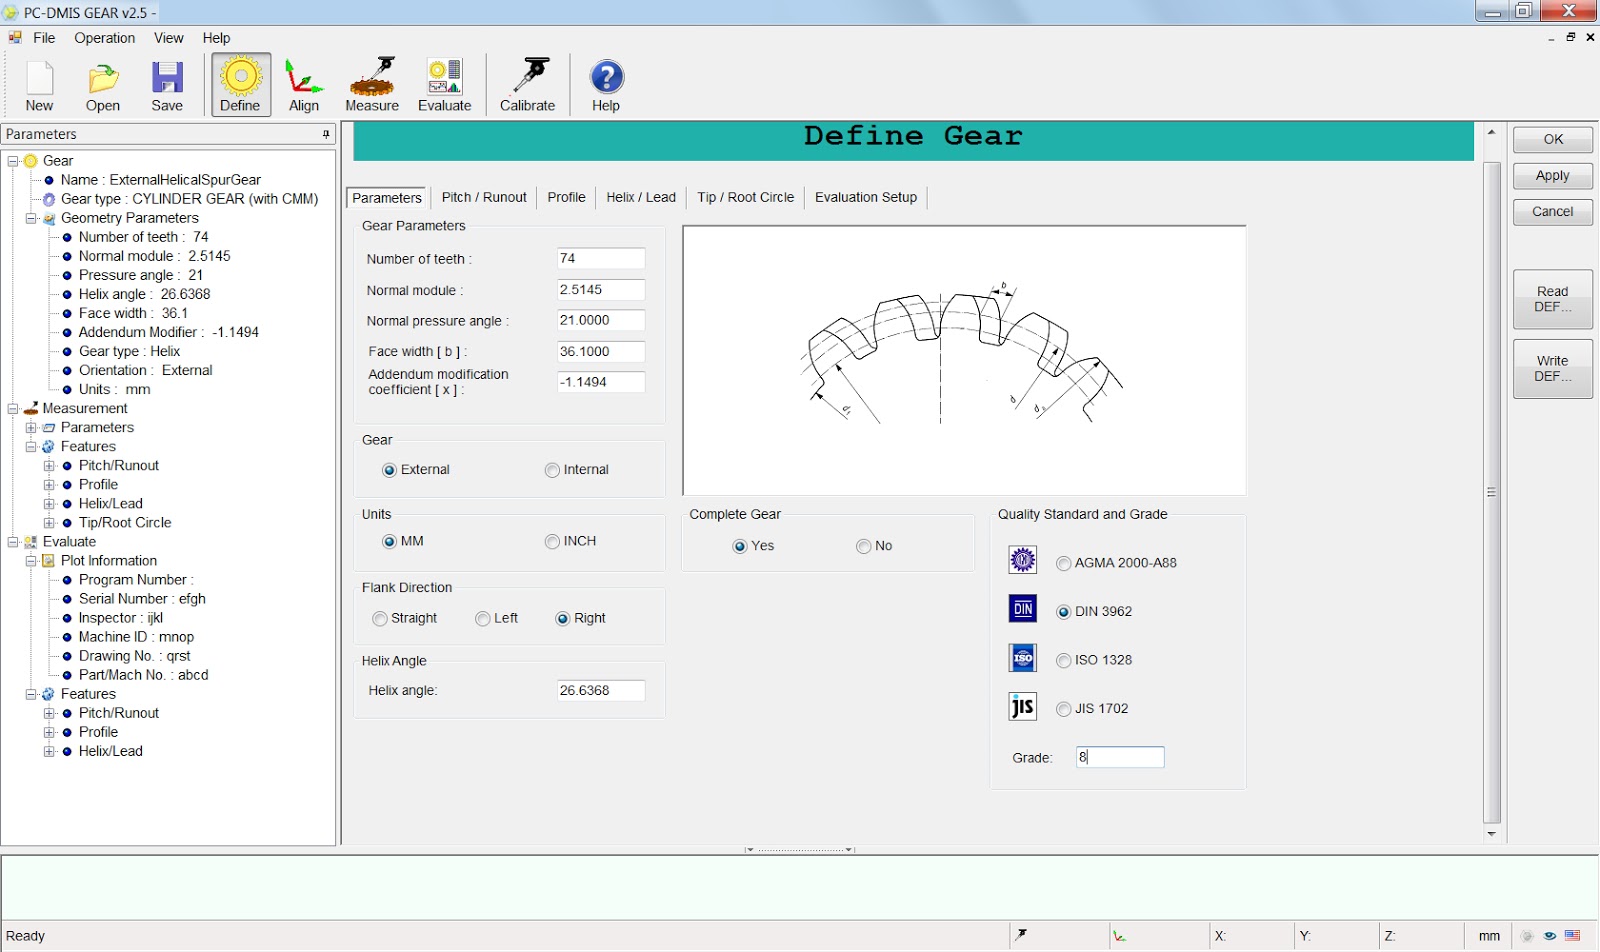
Task: Click the DIN standard logo icon
Action: 1022,608
